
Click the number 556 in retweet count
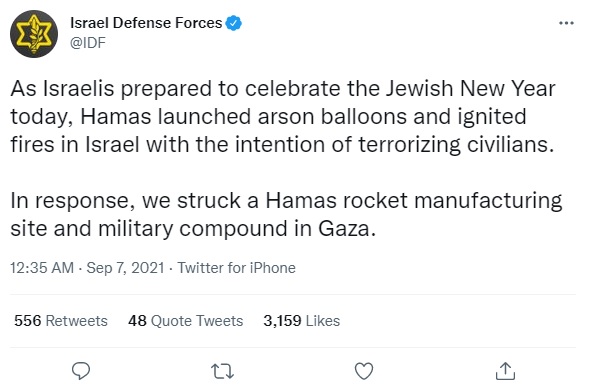[x=28, y=321]
